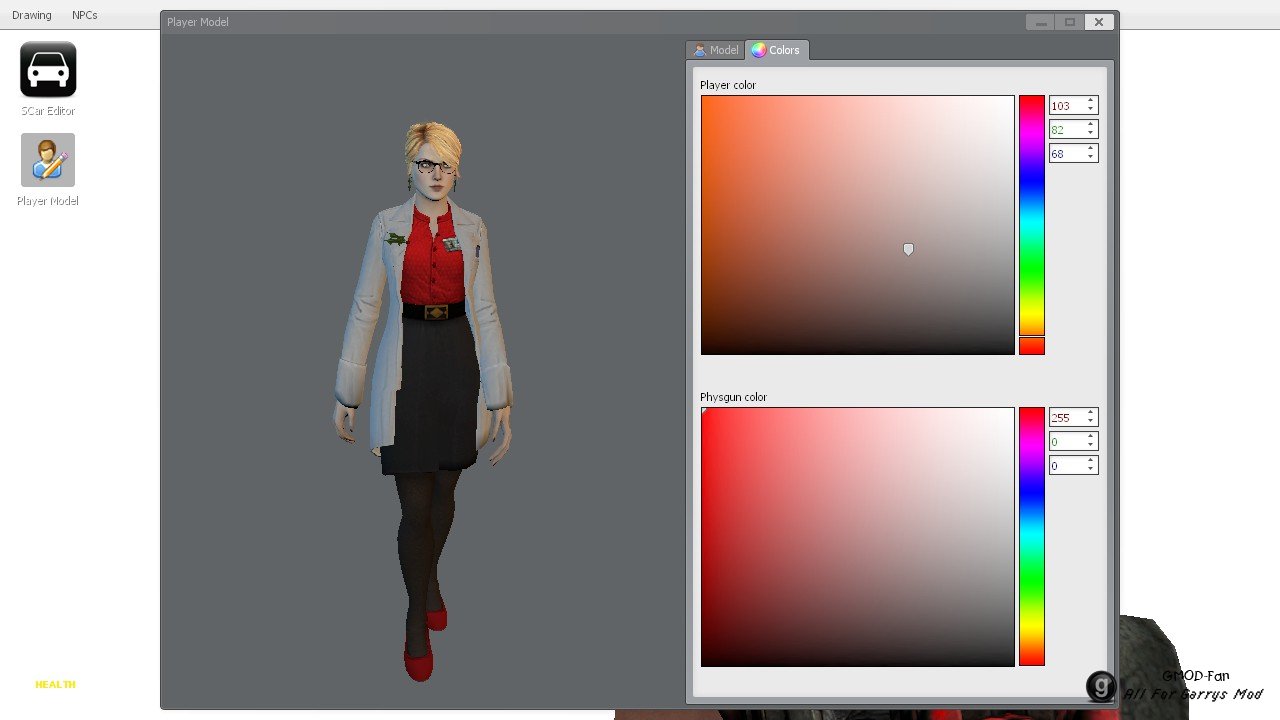Increase Player color red value

(1091, 101)
